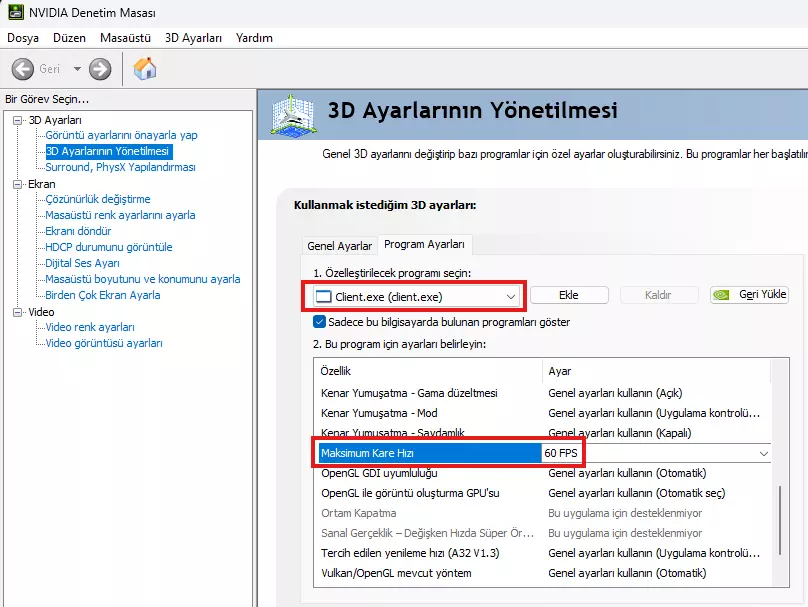Select 3D Ayarlarının Yönetilmesi tree item

pyautogui.click(x=108, y=151)
